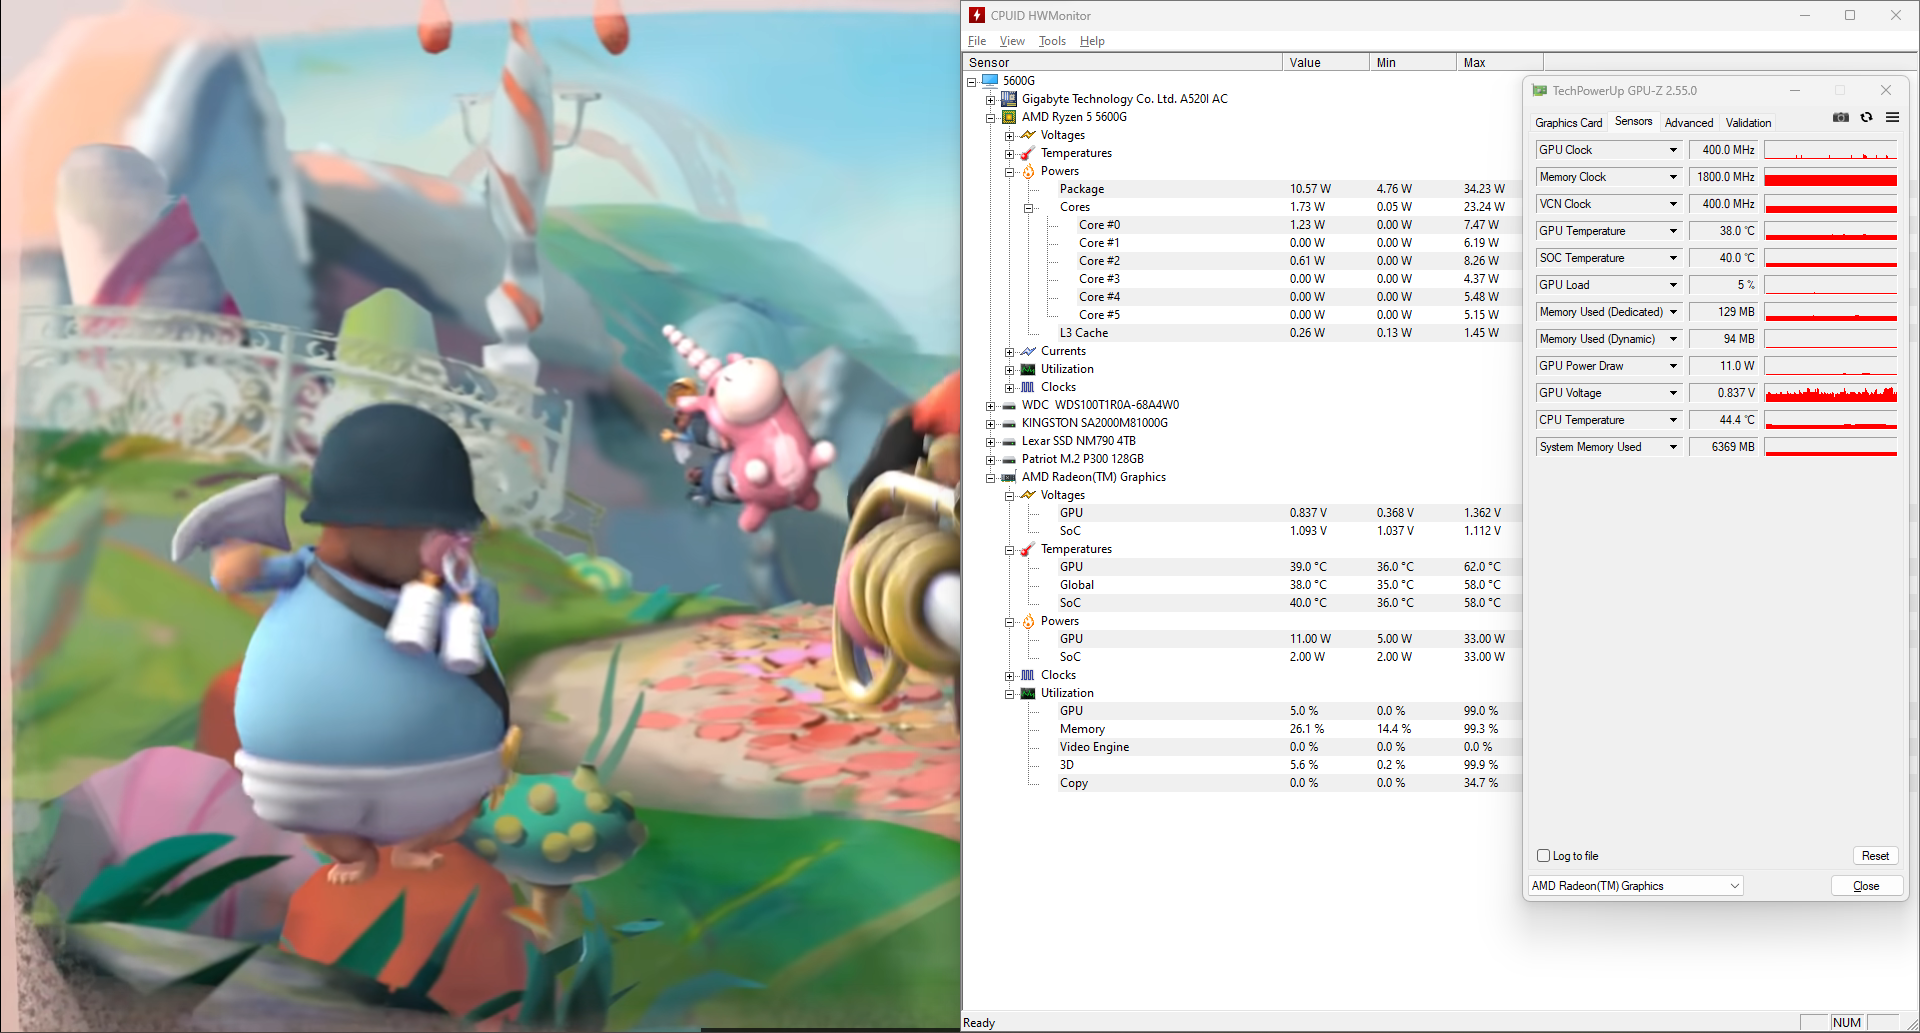Collapse the AMD Ryzen 5 5600G node

click(990, 117)
